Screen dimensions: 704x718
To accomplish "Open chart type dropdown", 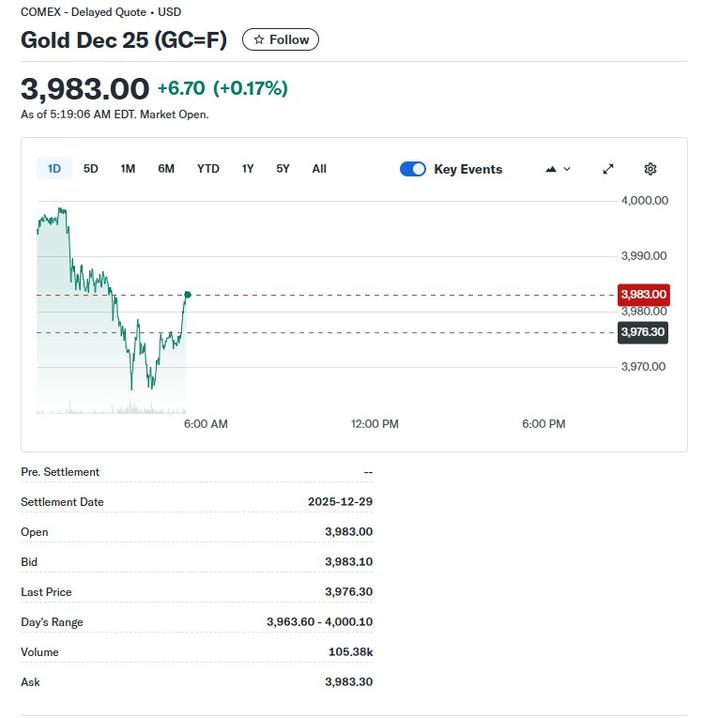I will 558,169.
